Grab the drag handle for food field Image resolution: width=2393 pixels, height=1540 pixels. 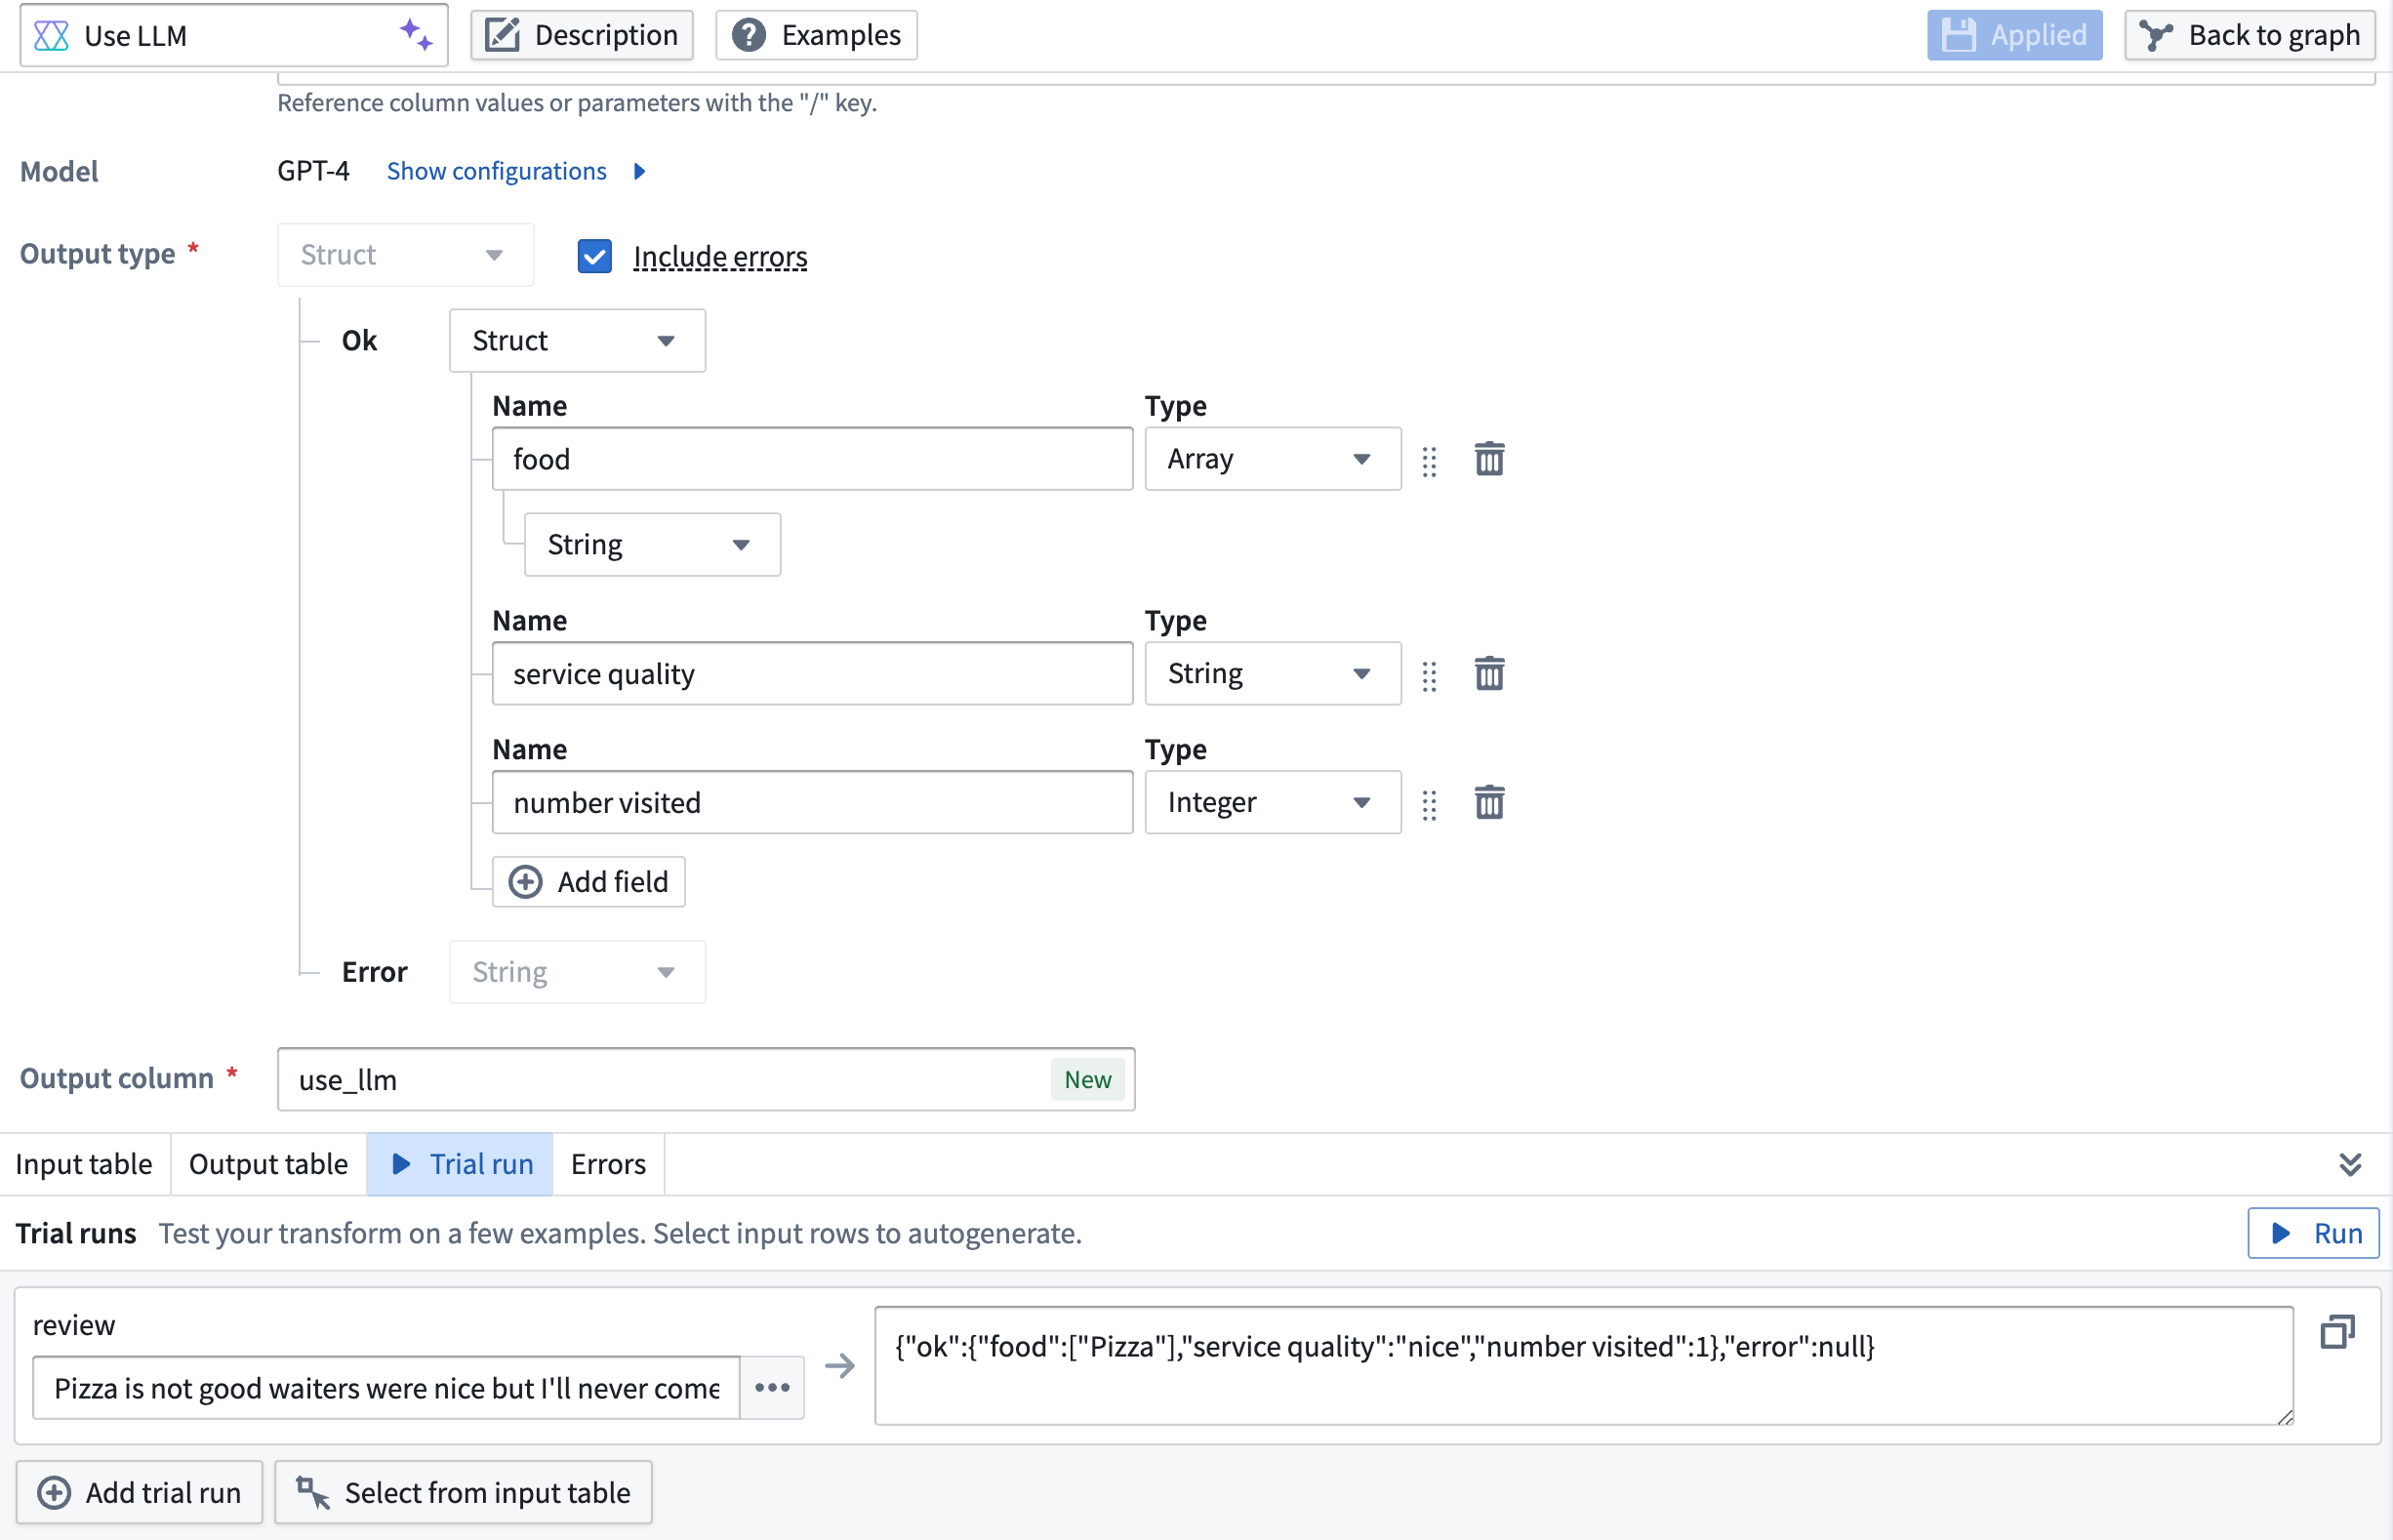(x=1429, y=461)
